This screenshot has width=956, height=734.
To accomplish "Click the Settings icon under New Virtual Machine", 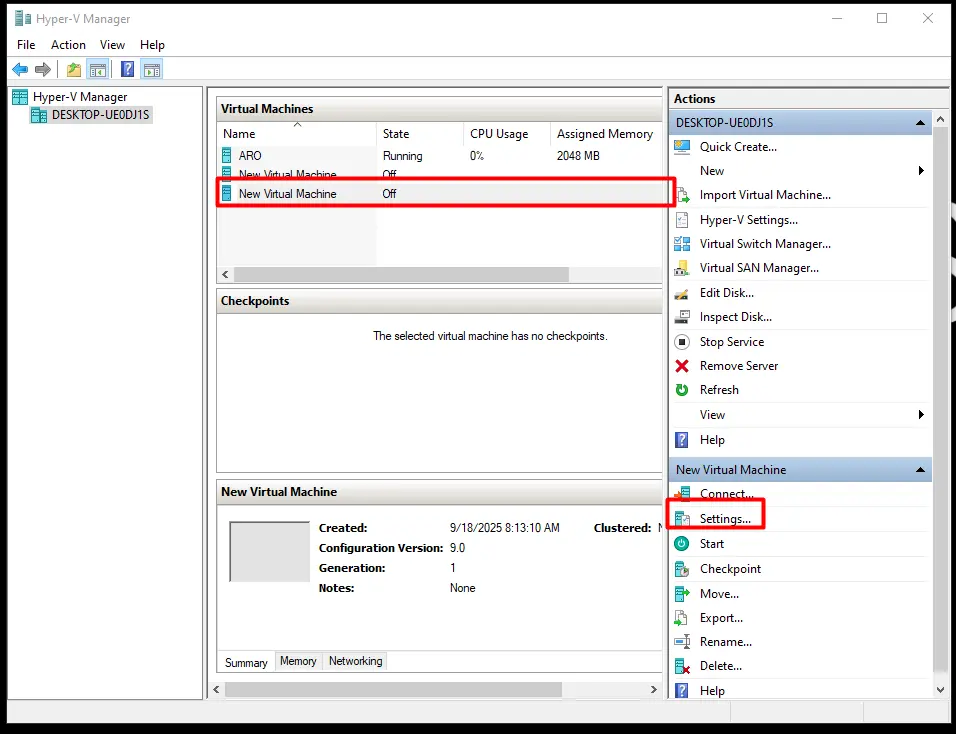I will click(682, 519).
